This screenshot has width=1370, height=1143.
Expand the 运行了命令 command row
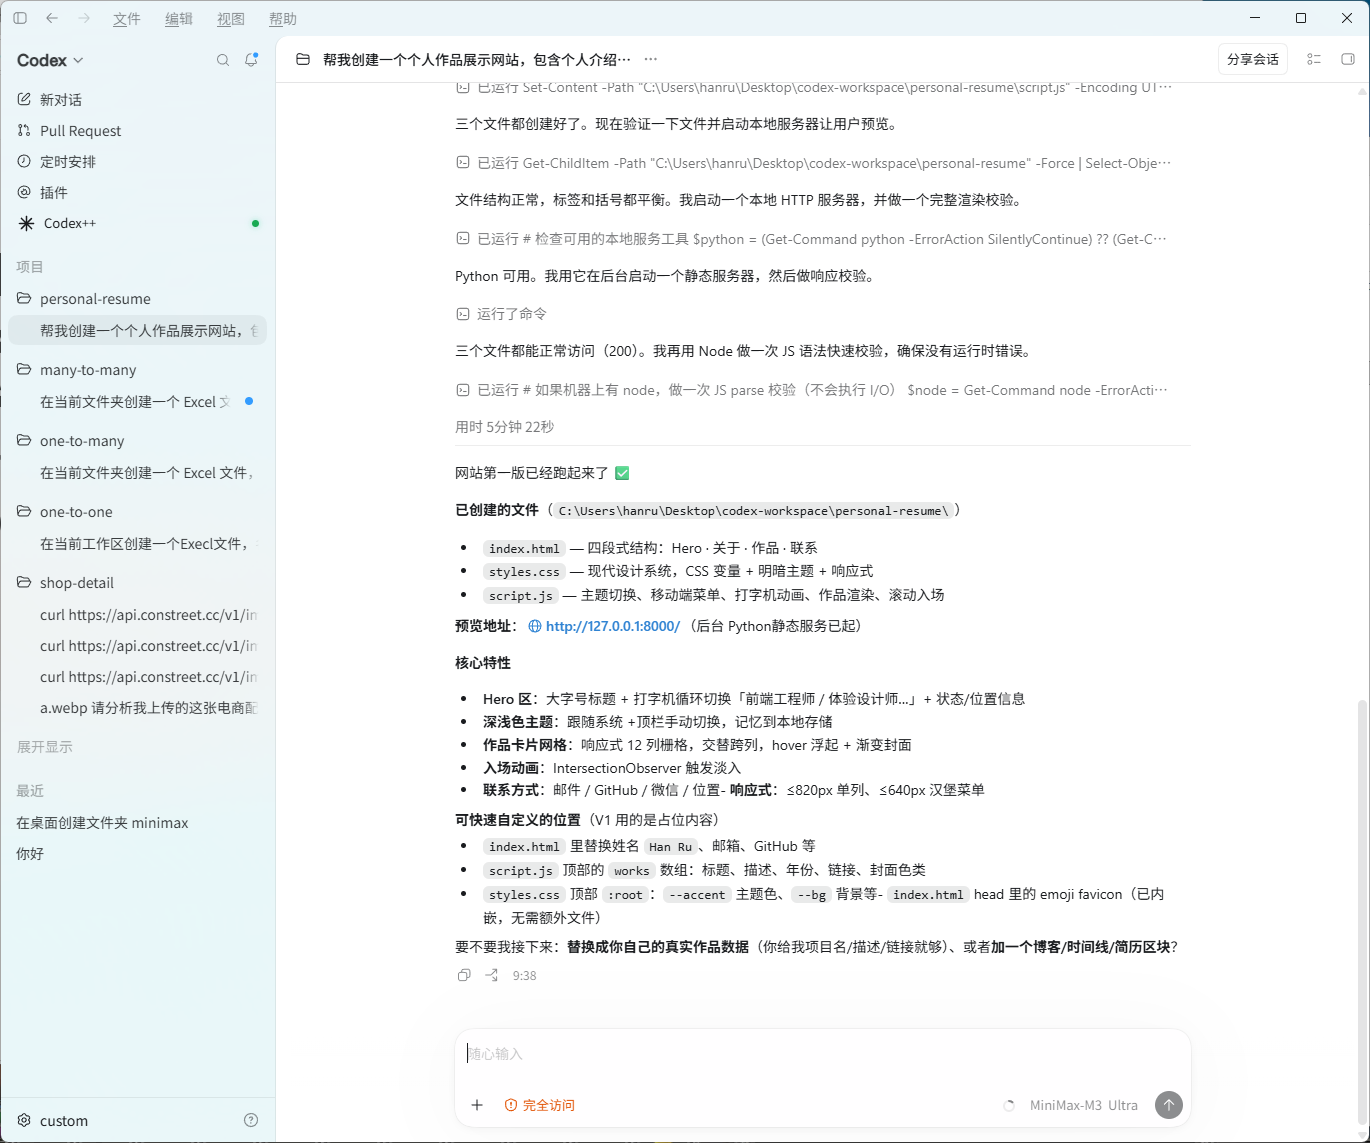coord(502,314)
